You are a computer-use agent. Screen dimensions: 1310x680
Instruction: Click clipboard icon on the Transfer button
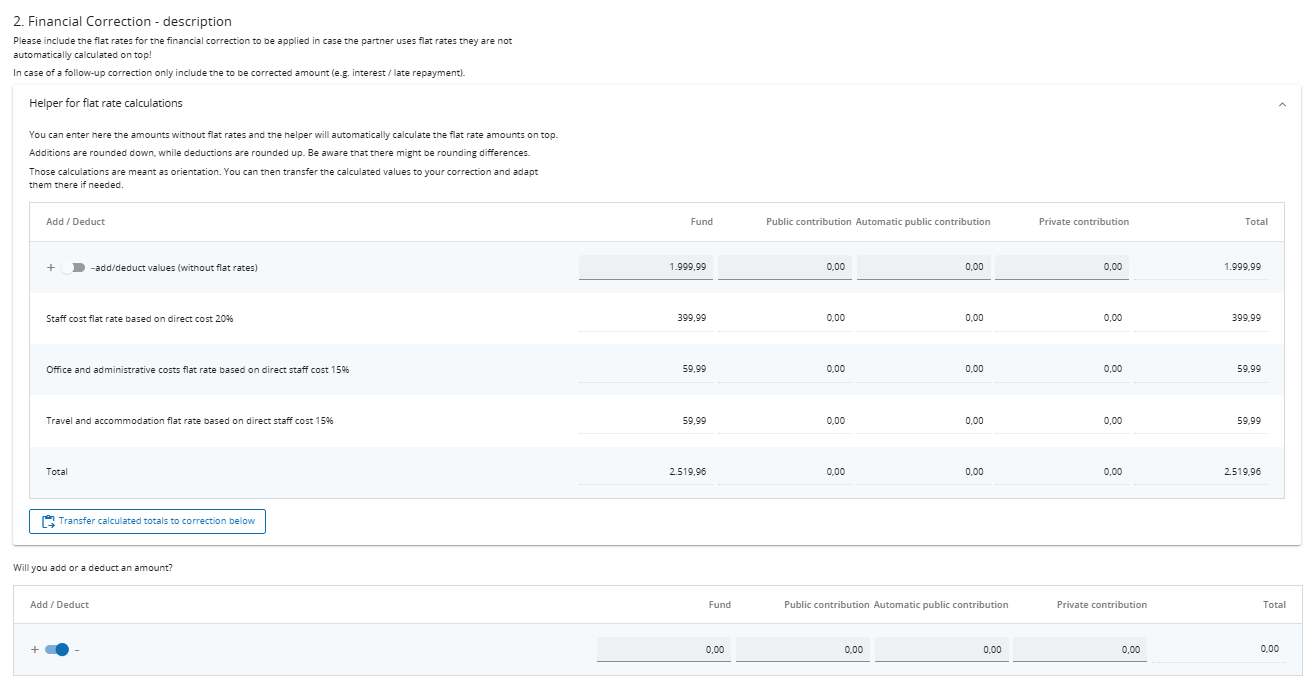(47, 521)
